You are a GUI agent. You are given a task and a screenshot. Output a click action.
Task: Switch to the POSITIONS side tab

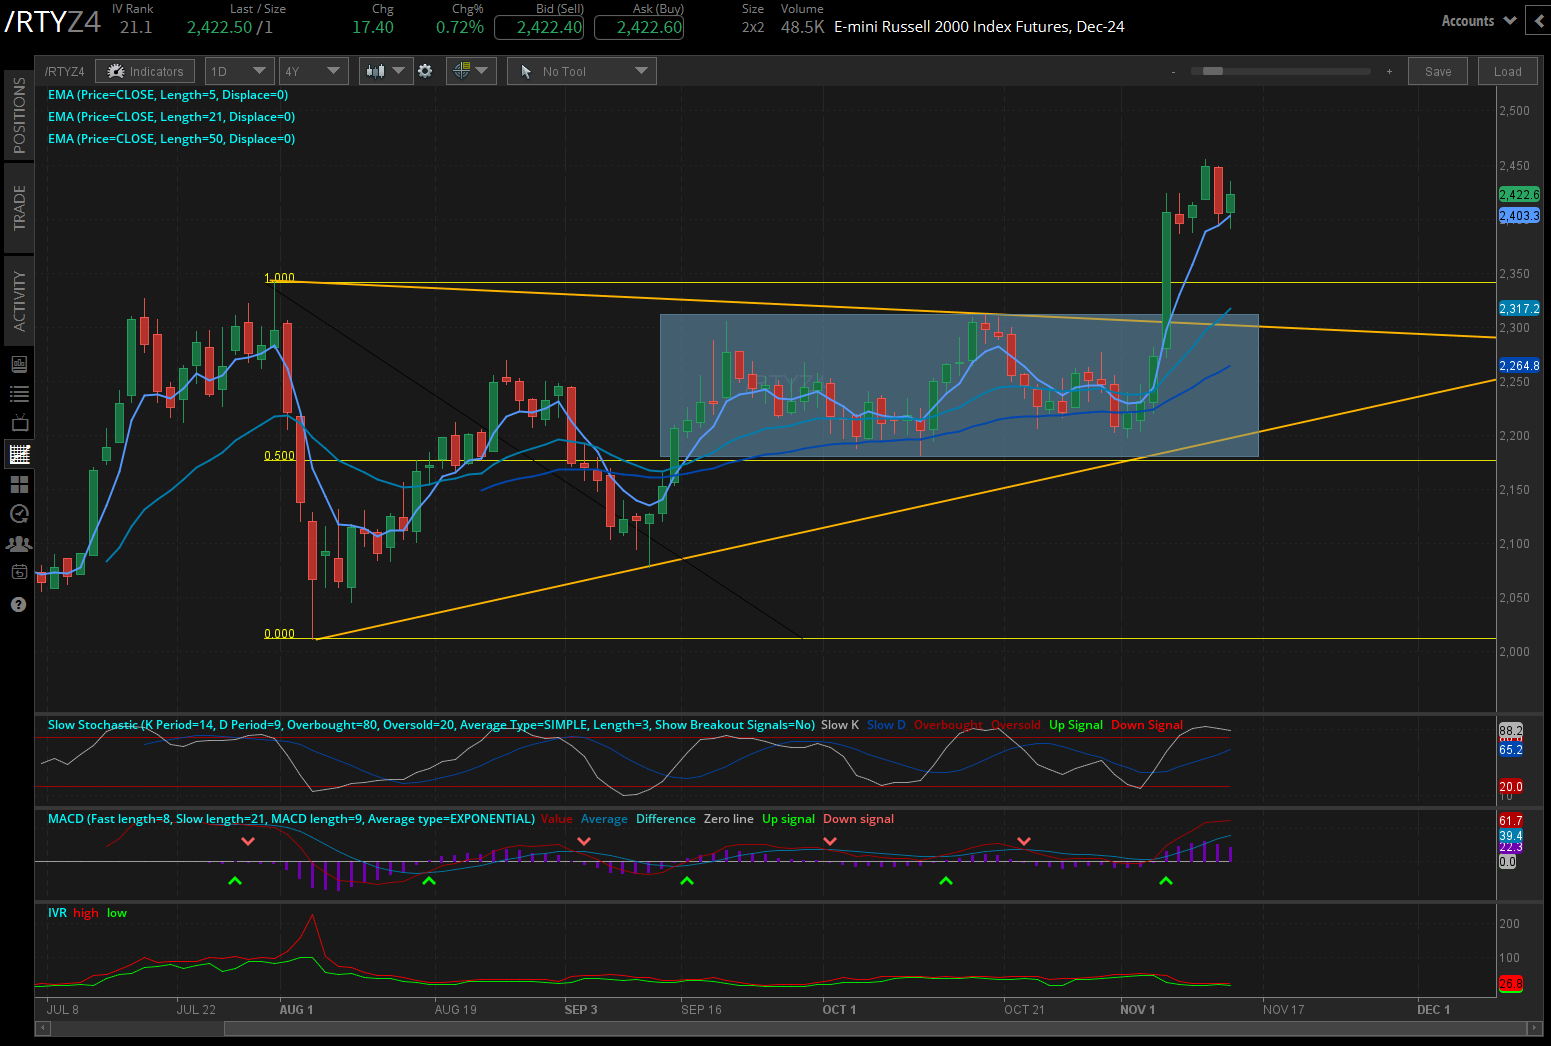click(x=19, y=115)
